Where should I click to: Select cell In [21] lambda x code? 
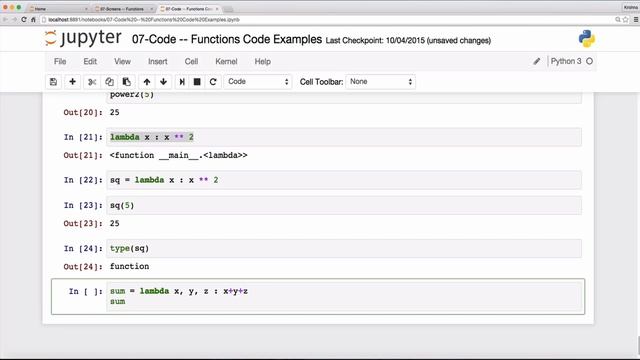[x=344, y=137]
